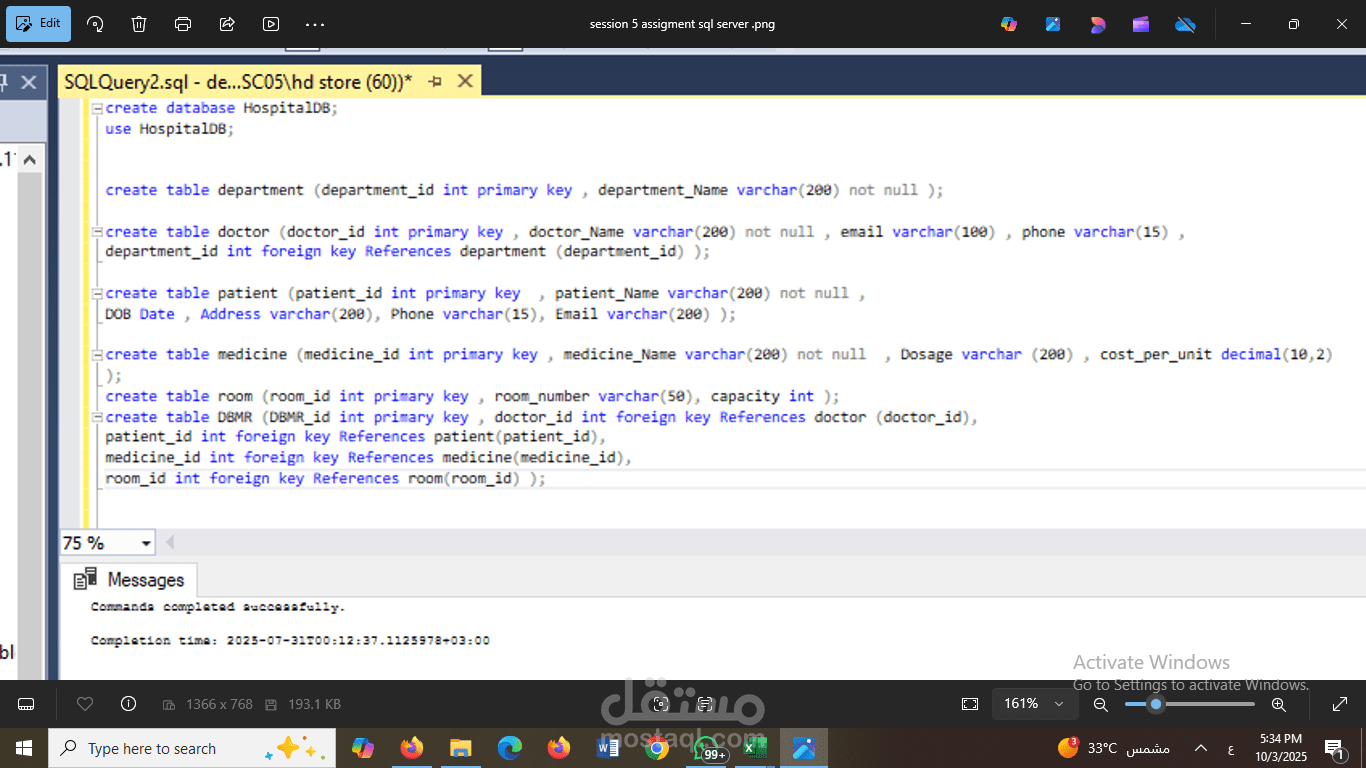Expand the system tray hidden icons chevron
Image resolution: width=1366 pixels, height=768 pixels.
(x=1201, y=748)
